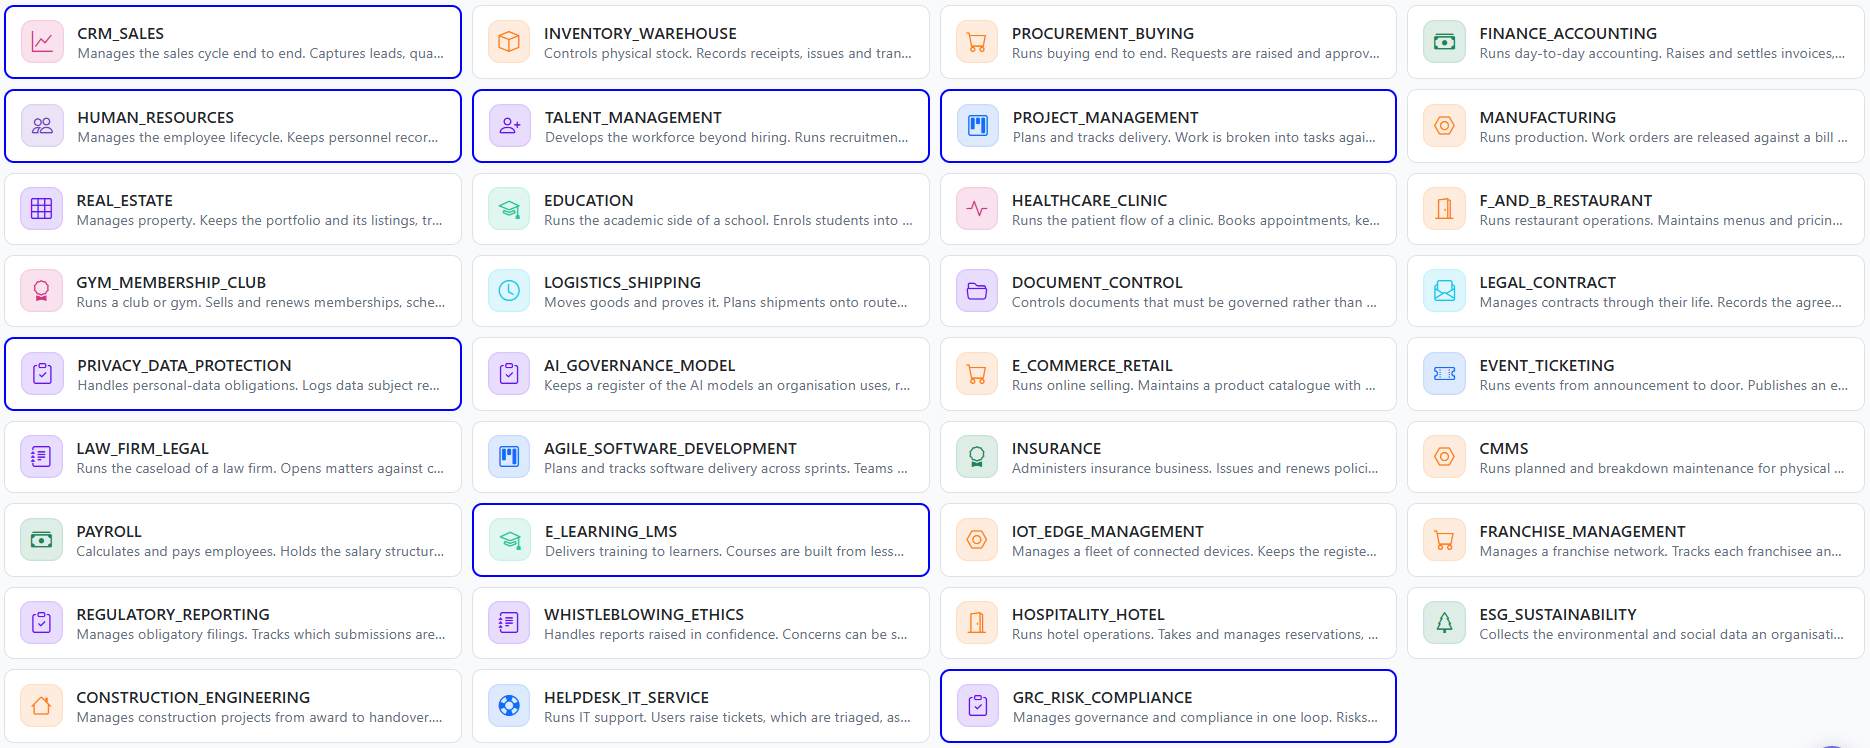The width and height of the screenshot is (1870, 748).
Task: Click the INSURANCE title
Action: coord(1057,448)
